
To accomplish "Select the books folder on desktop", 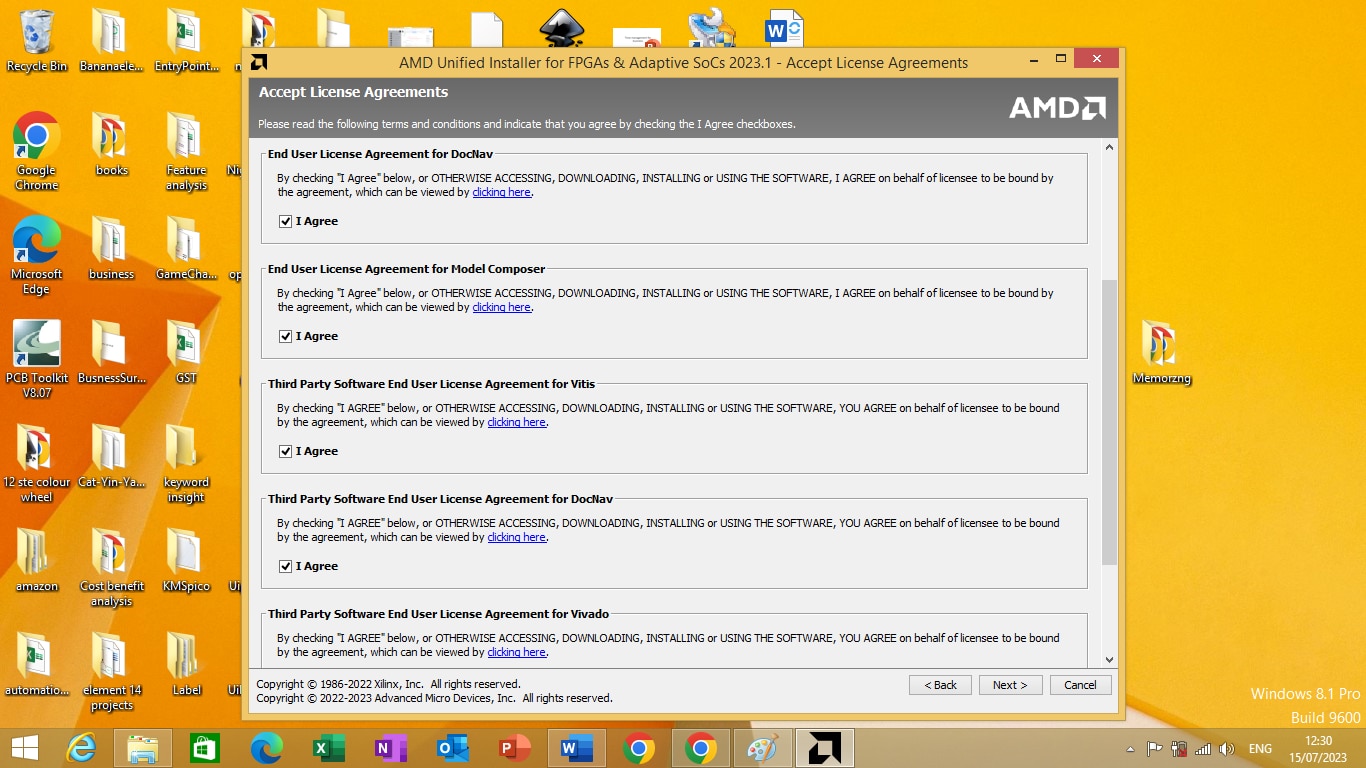I will 111,145.
